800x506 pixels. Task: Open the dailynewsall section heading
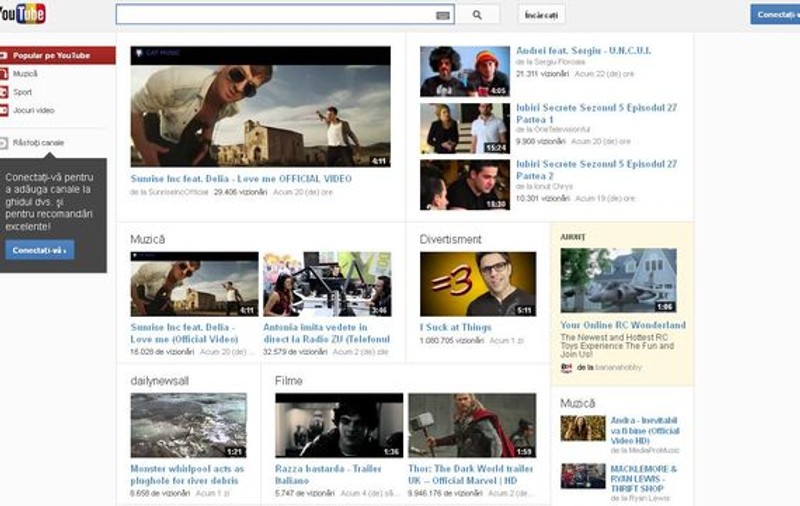160,381
